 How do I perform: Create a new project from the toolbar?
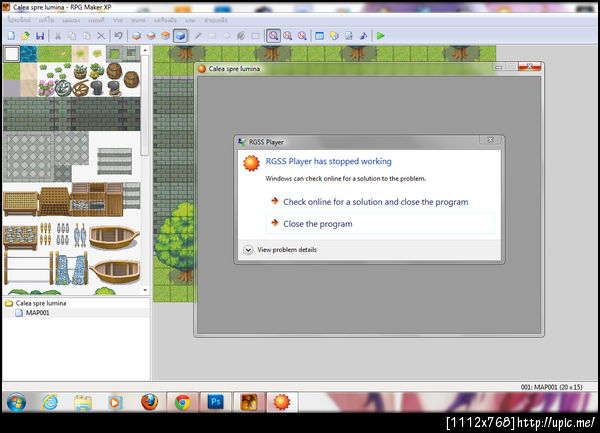11,36
